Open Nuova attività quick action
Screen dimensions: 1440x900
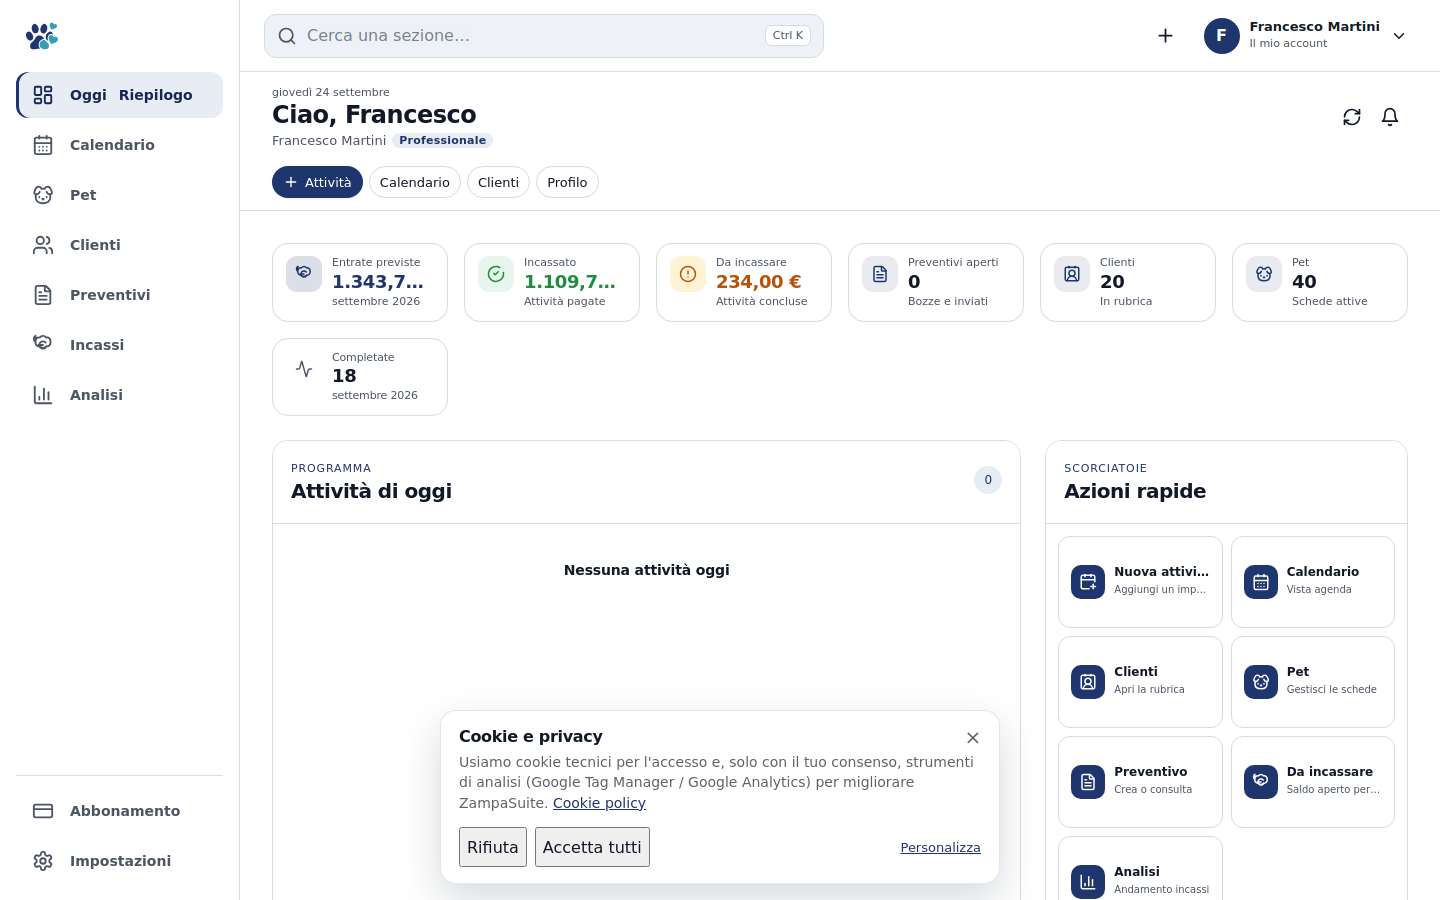1140,582
